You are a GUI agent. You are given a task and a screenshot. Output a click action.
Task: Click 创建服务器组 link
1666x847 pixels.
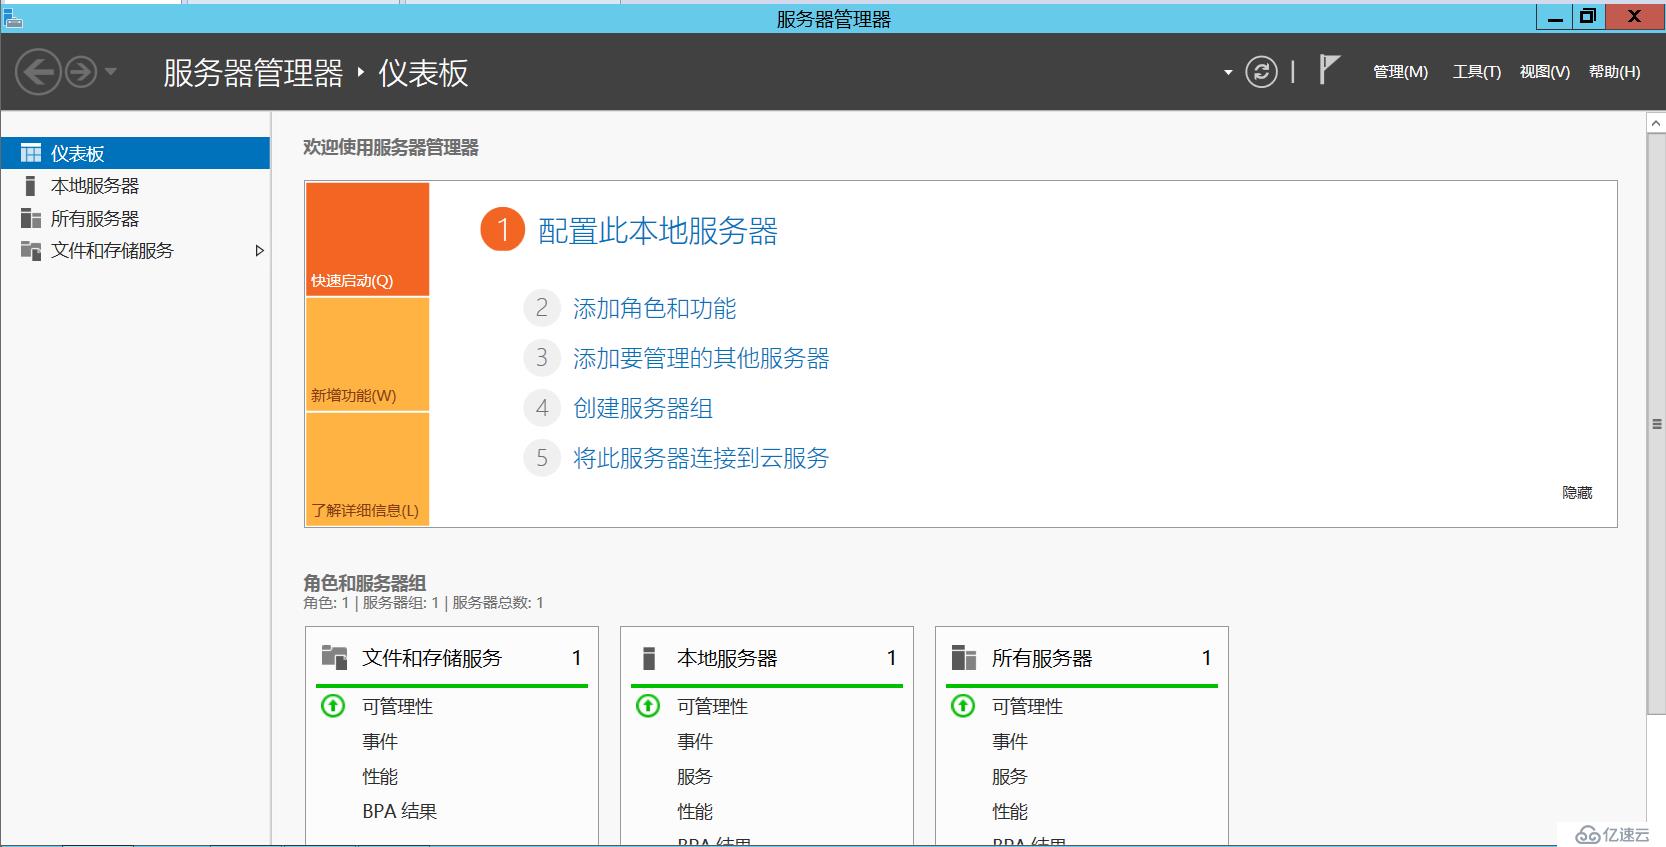[x=643, y=408]
